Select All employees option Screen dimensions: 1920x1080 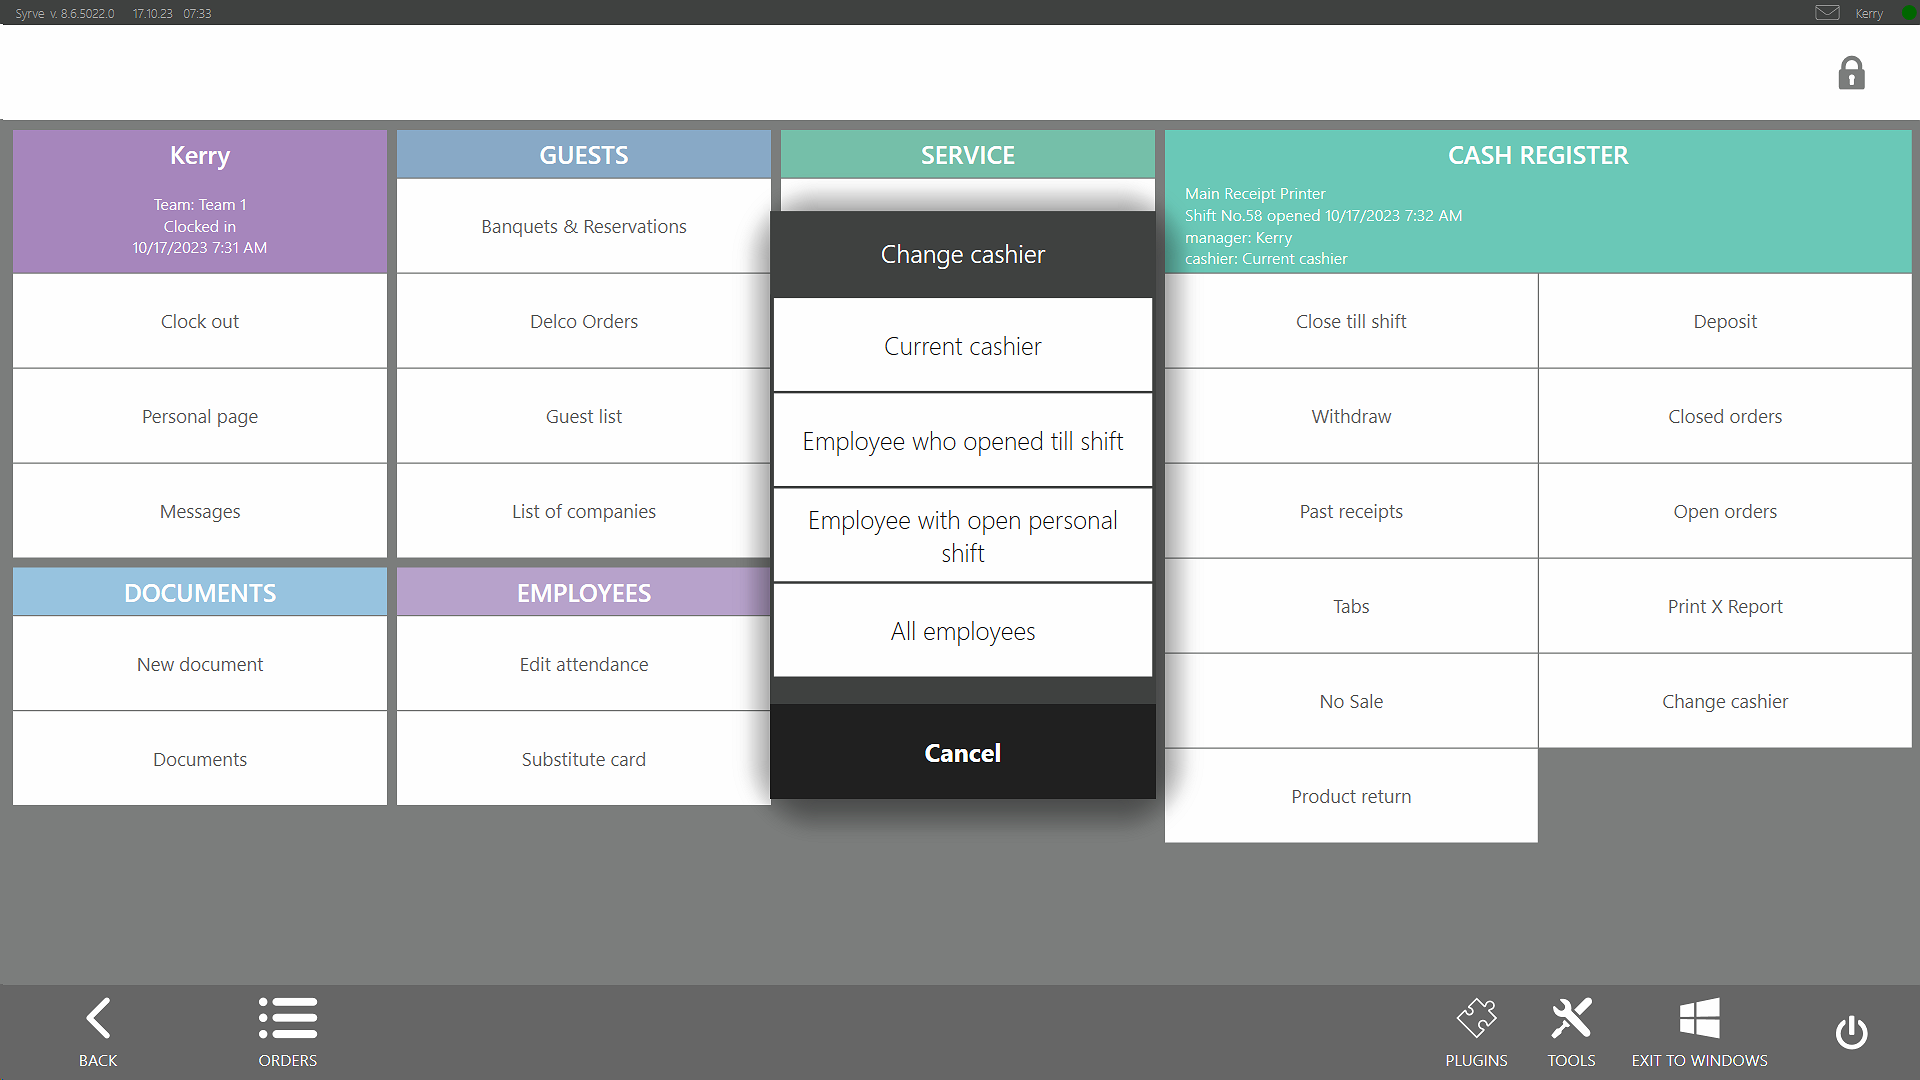tap(962, 631)
